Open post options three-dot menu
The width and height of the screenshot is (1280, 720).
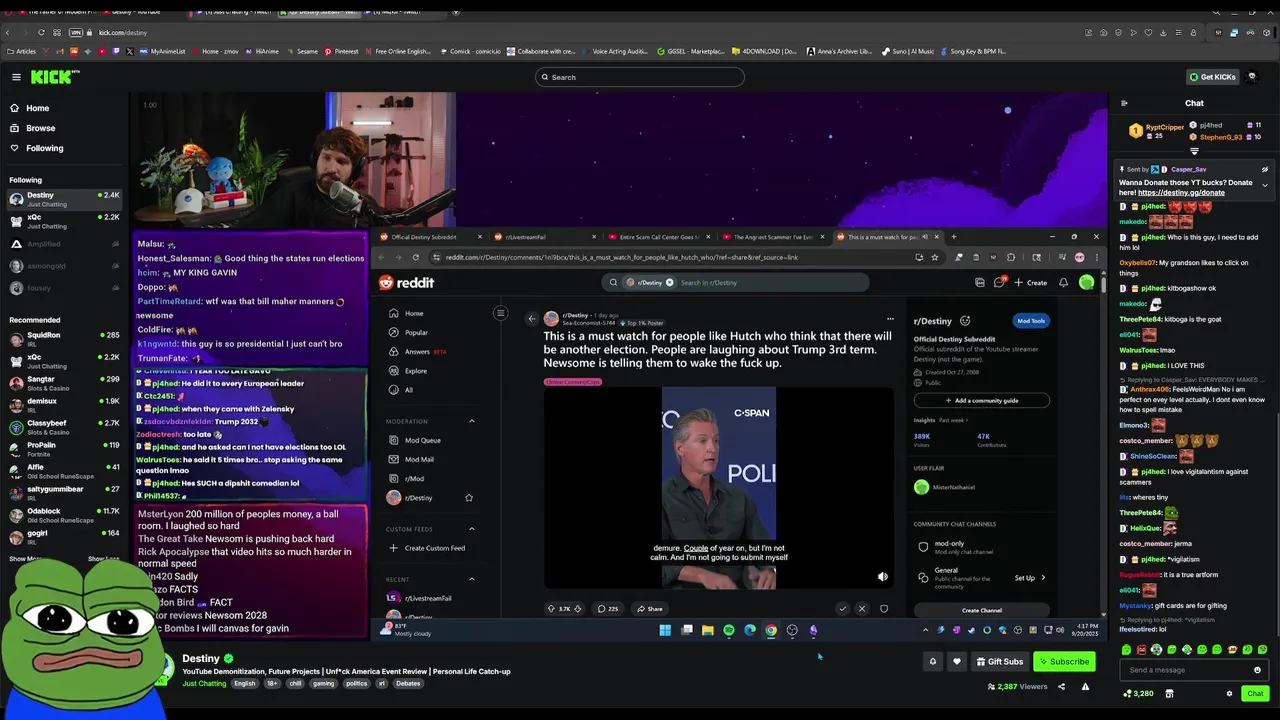pyautogui.click(x=890, y=319)
